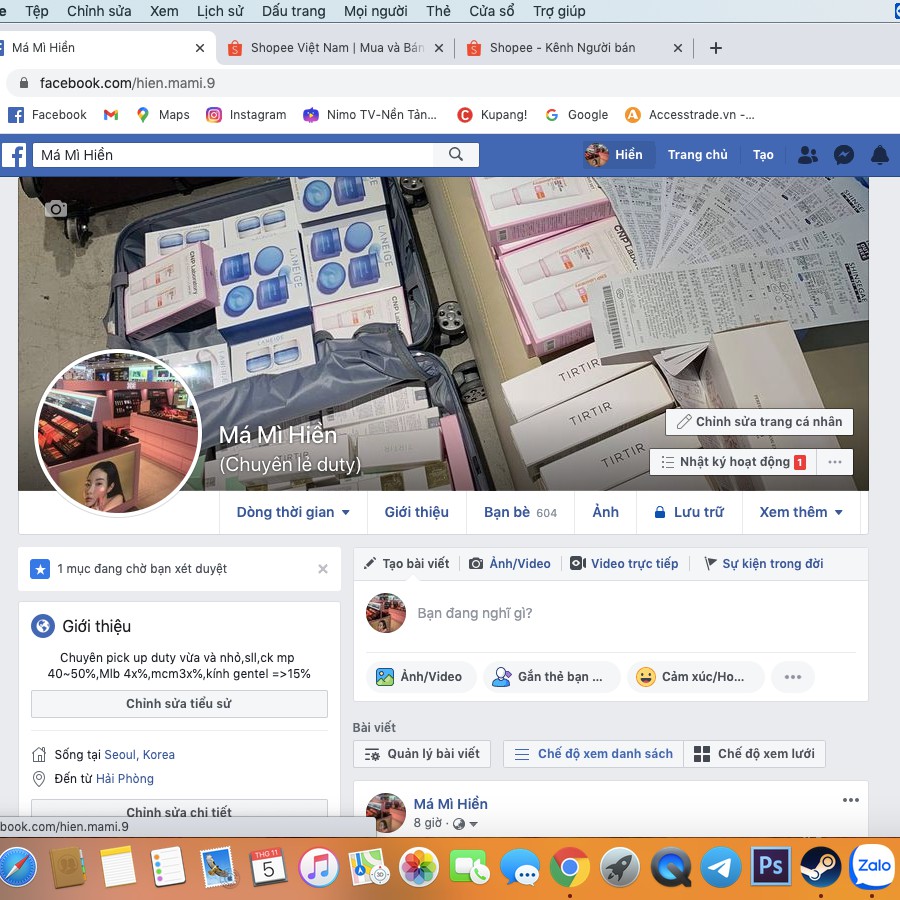Expand the Xem thêm profile menu
Screen dimensions: 900x900
801,512
